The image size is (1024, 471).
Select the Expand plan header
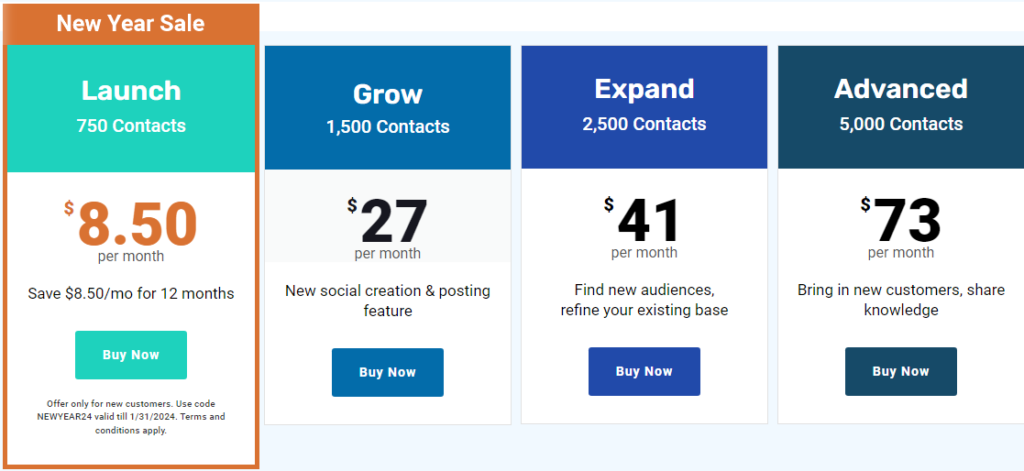pyautogui.click(x=644, y=89)
